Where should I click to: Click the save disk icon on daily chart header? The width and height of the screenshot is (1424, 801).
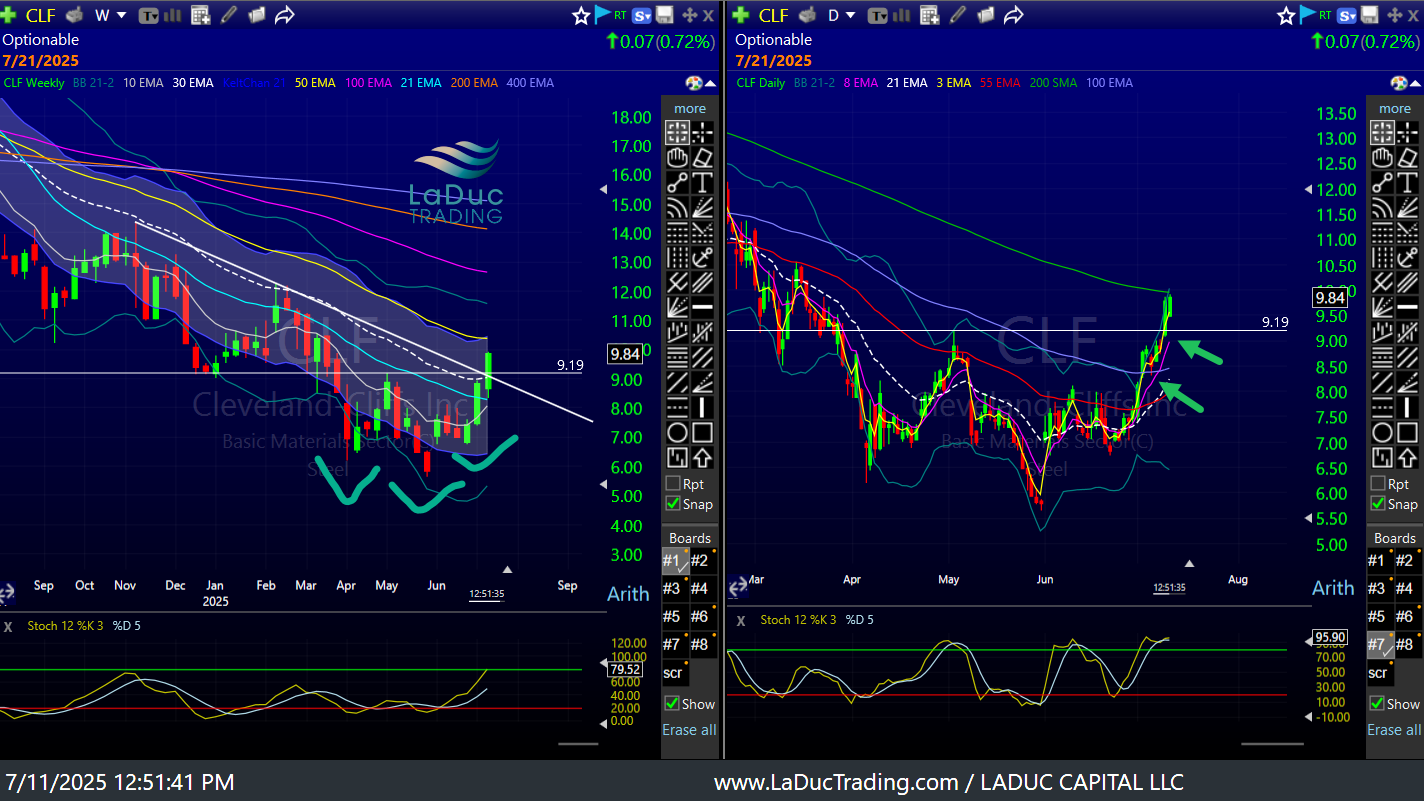[x=1370, y=14]
